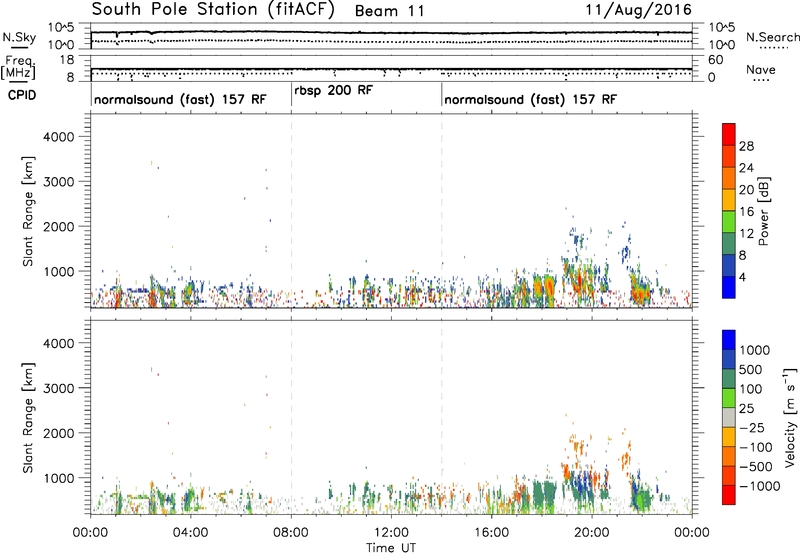Click the 'rbsp 200 RF' mode label
The image size is (800, 554).
(334, 90)
